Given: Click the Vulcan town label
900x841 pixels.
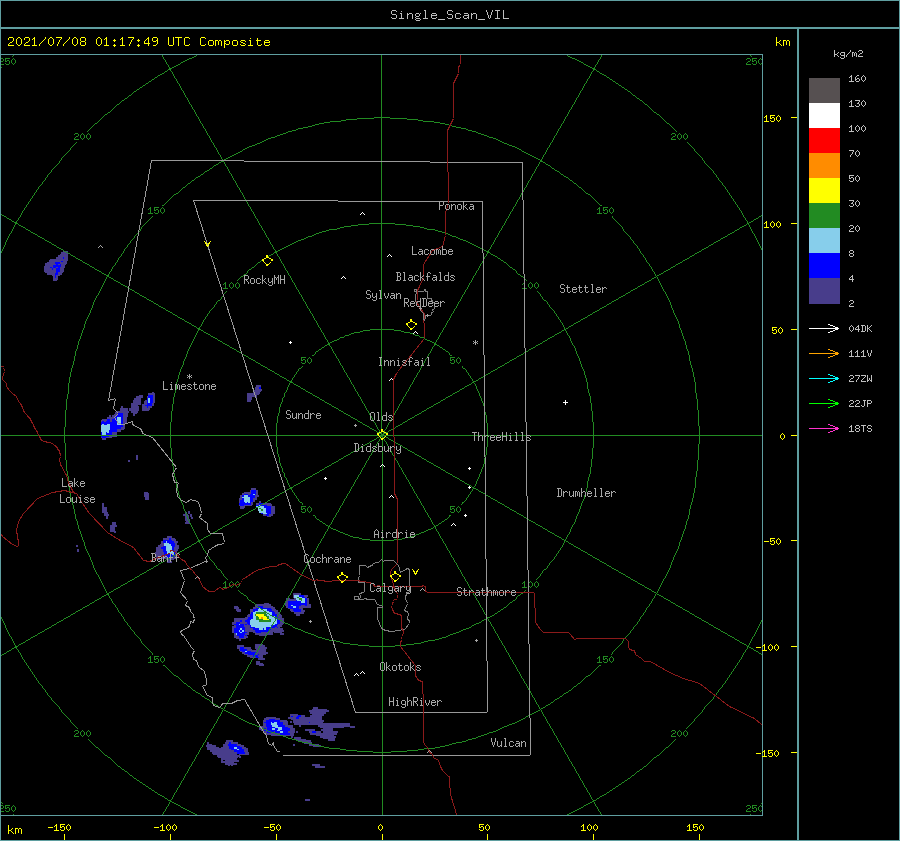Looking at the screenshot, I should 508,743.
